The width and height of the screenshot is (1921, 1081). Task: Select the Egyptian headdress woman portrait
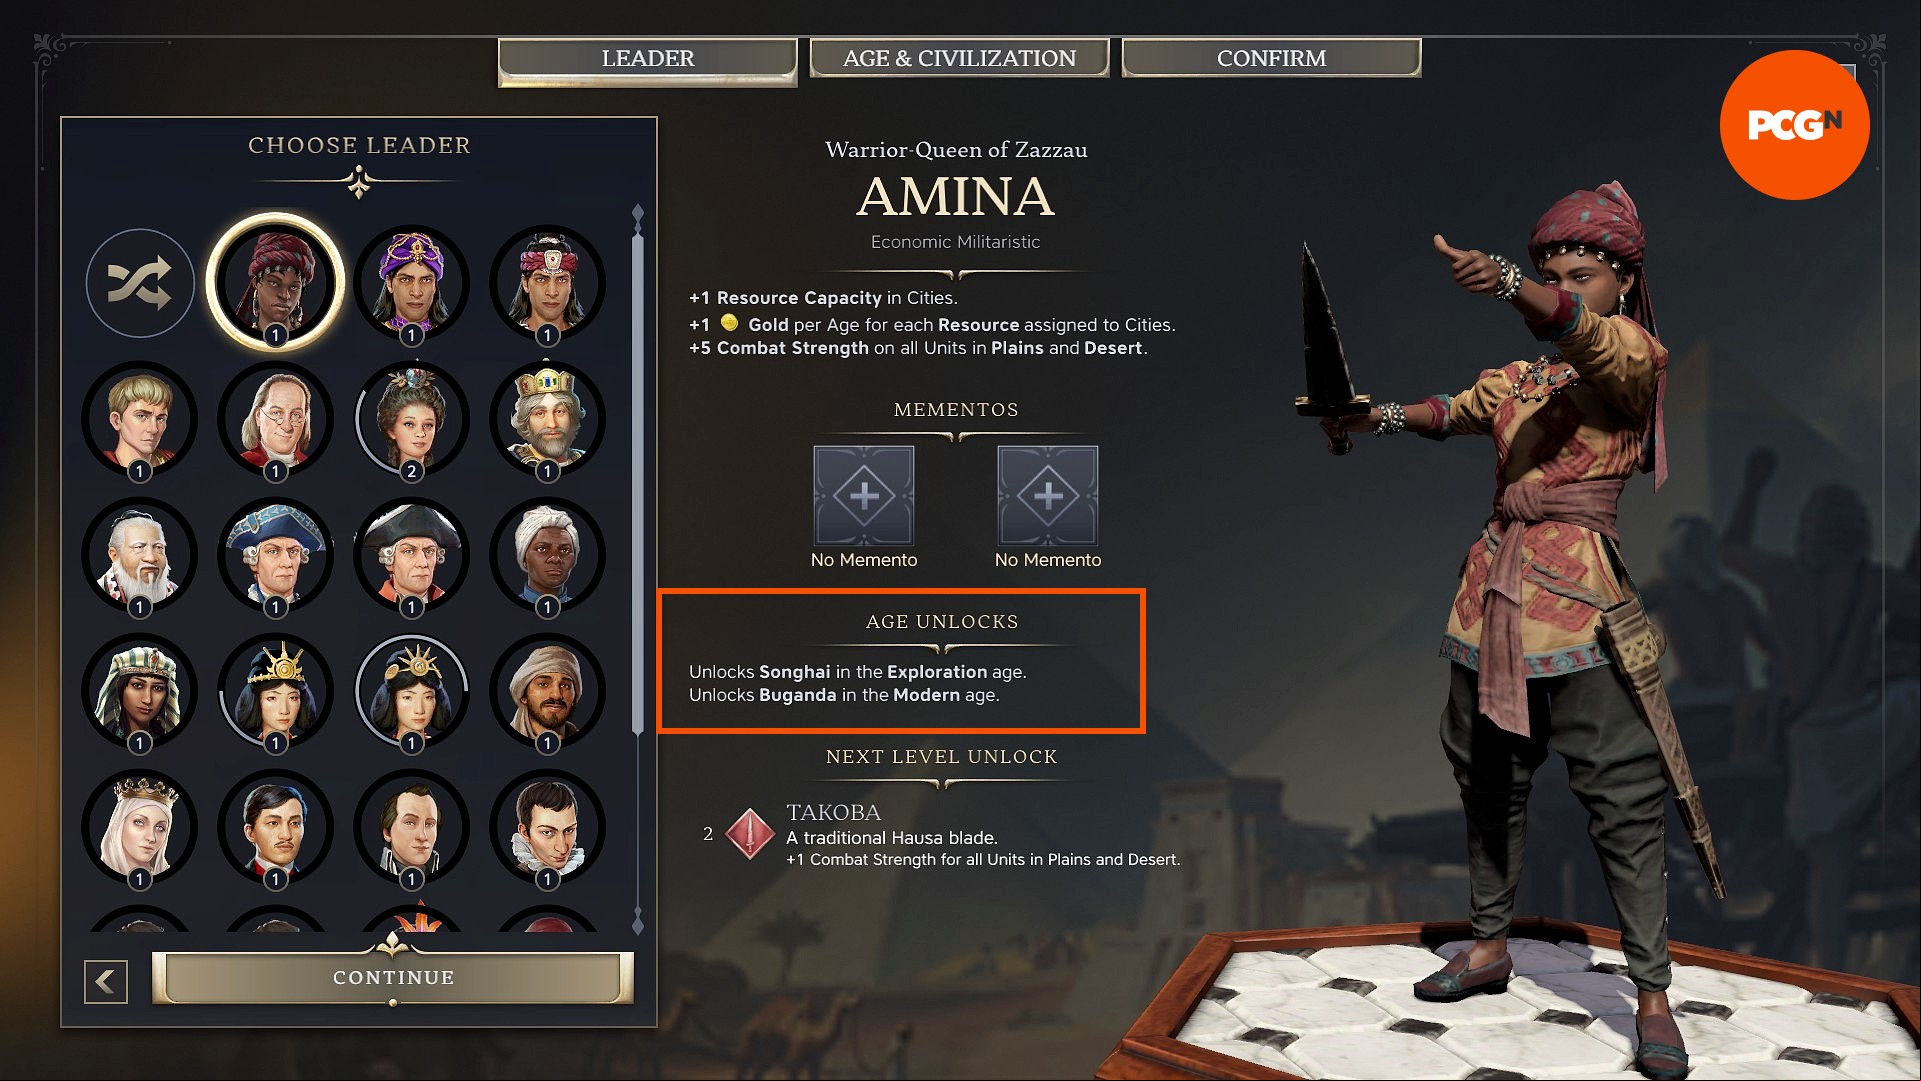(140, 691)
